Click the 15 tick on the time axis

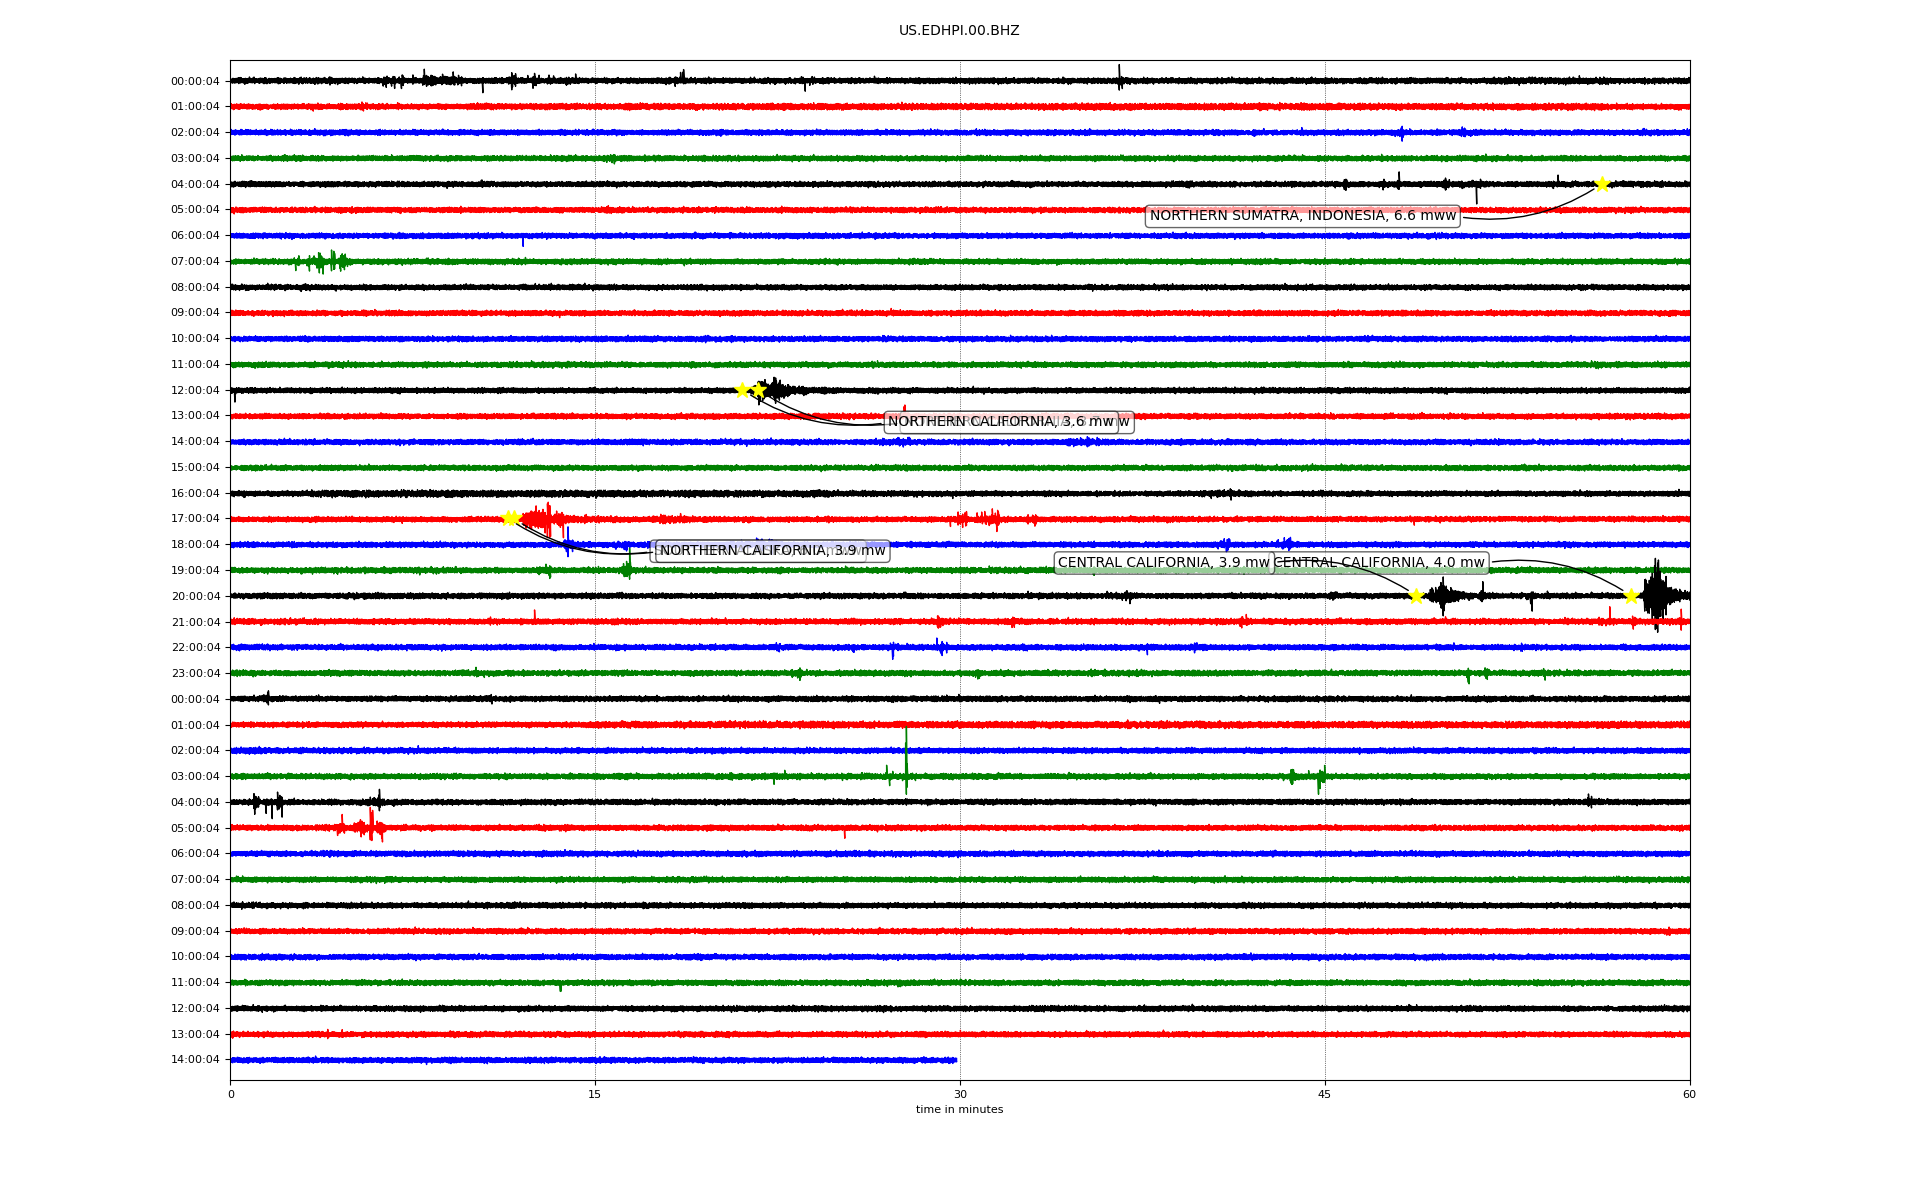tap(595, 1094)
